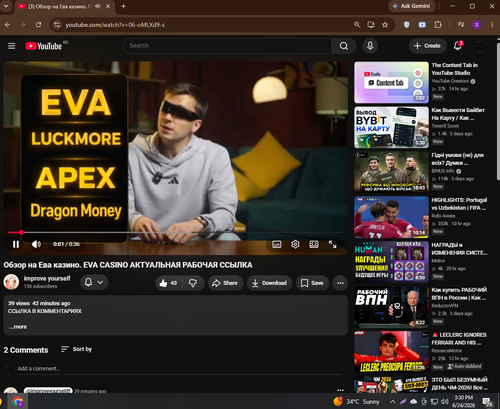Open the Leclerc ignores Ferrari video title
Viewport: 500px width, 409px height.
point(459,339)
